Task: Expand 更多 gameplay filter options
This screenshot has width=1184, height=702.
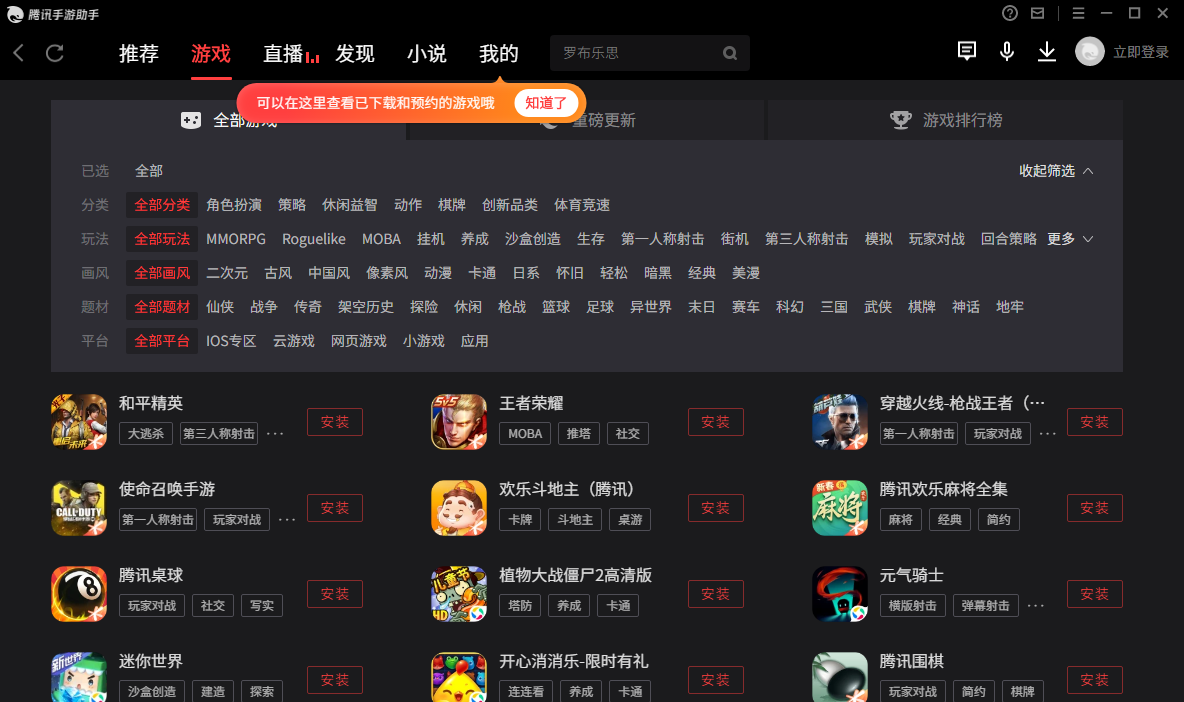Action: (x=1070, y=239)
